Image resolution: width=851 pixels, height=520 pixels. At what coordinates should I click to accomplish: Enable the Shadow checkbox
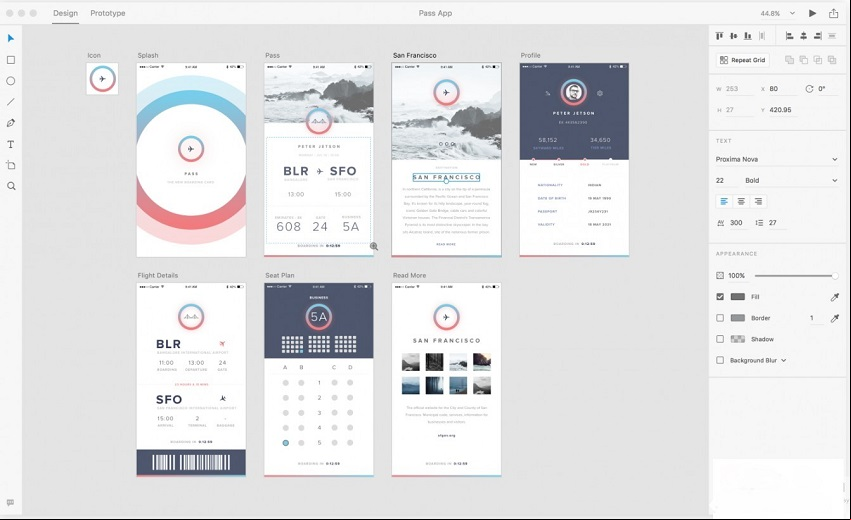pyautogui.click(x=720, y=339)
